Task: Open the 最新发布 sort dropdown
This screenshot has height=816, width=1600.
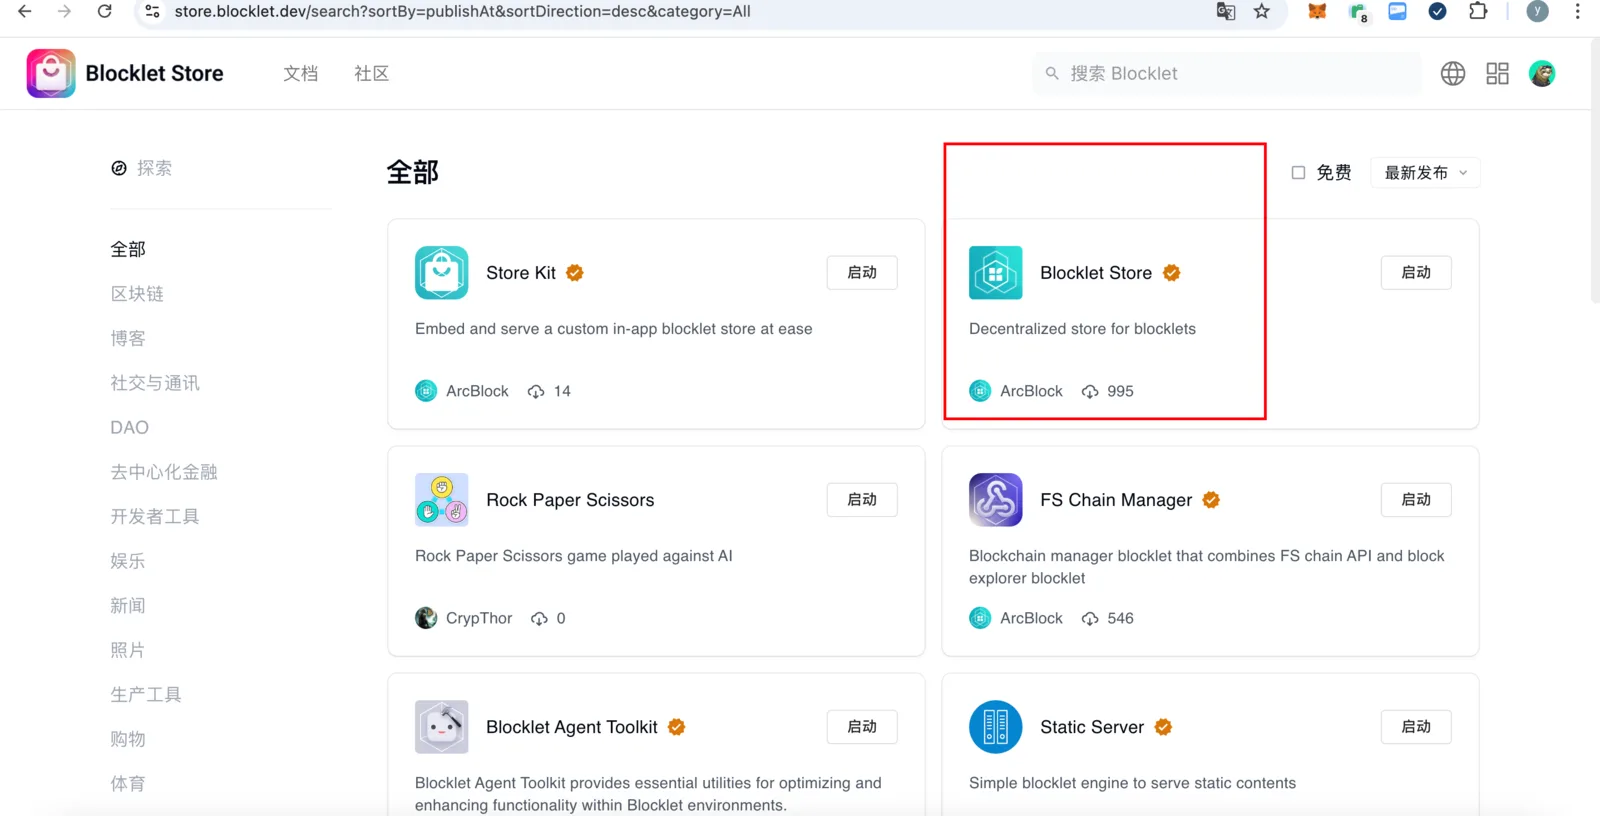Action: click(x=1425, y=173)
